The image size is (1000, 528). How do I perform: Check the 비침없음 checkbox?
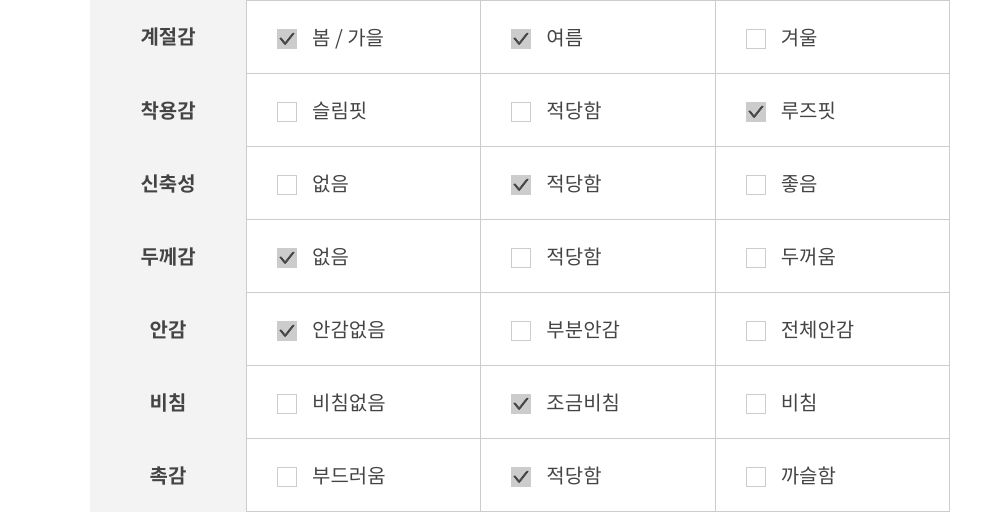point(287,404)
